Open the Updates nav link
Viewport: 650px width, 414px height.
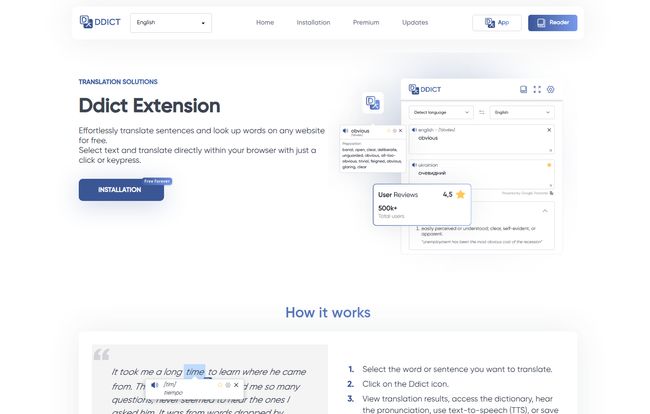(x=415, y=22)
